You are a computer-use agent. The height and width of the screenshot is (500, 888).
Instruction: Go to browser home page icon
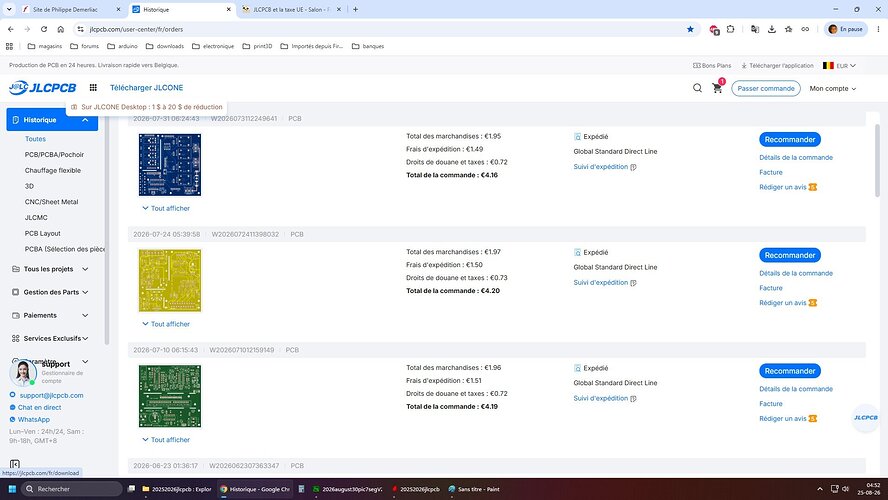pos(61,29)
